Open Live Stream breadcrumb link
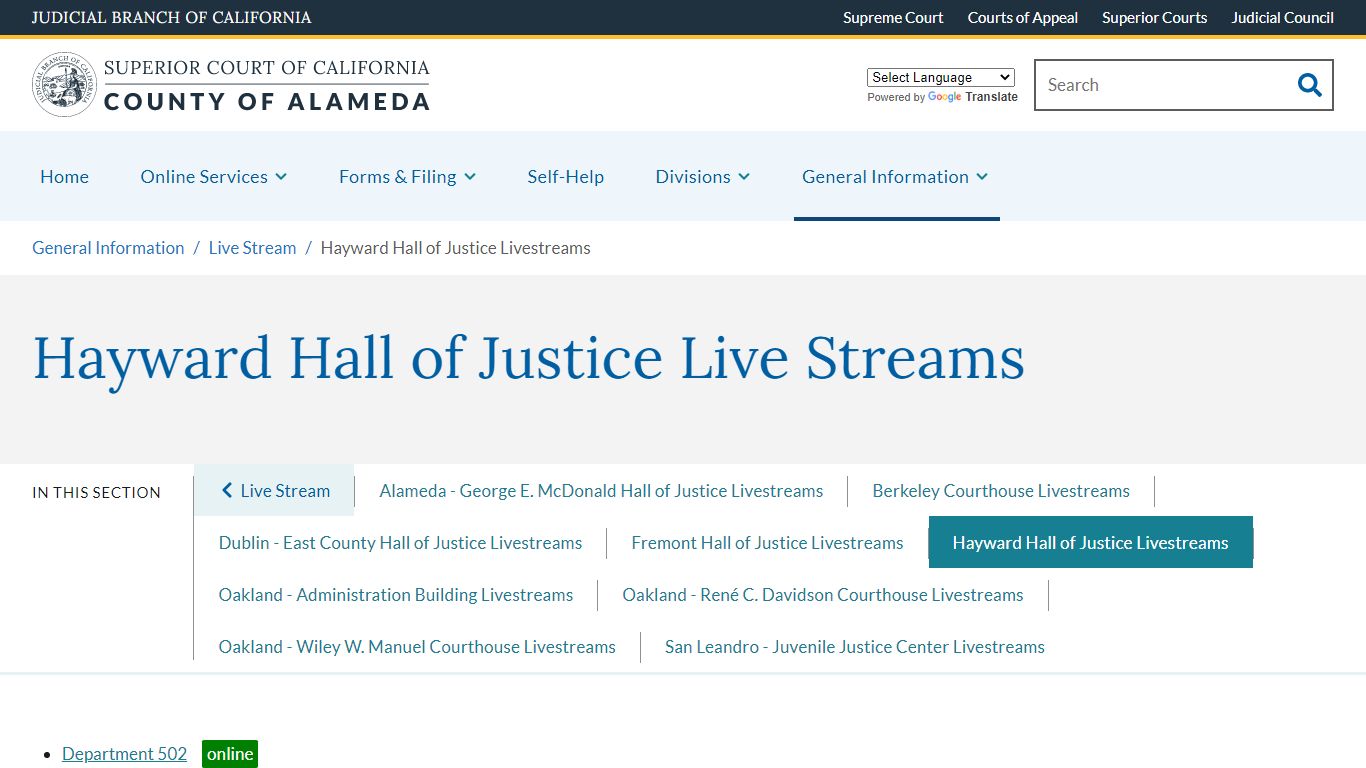 (x=252, y=248)
